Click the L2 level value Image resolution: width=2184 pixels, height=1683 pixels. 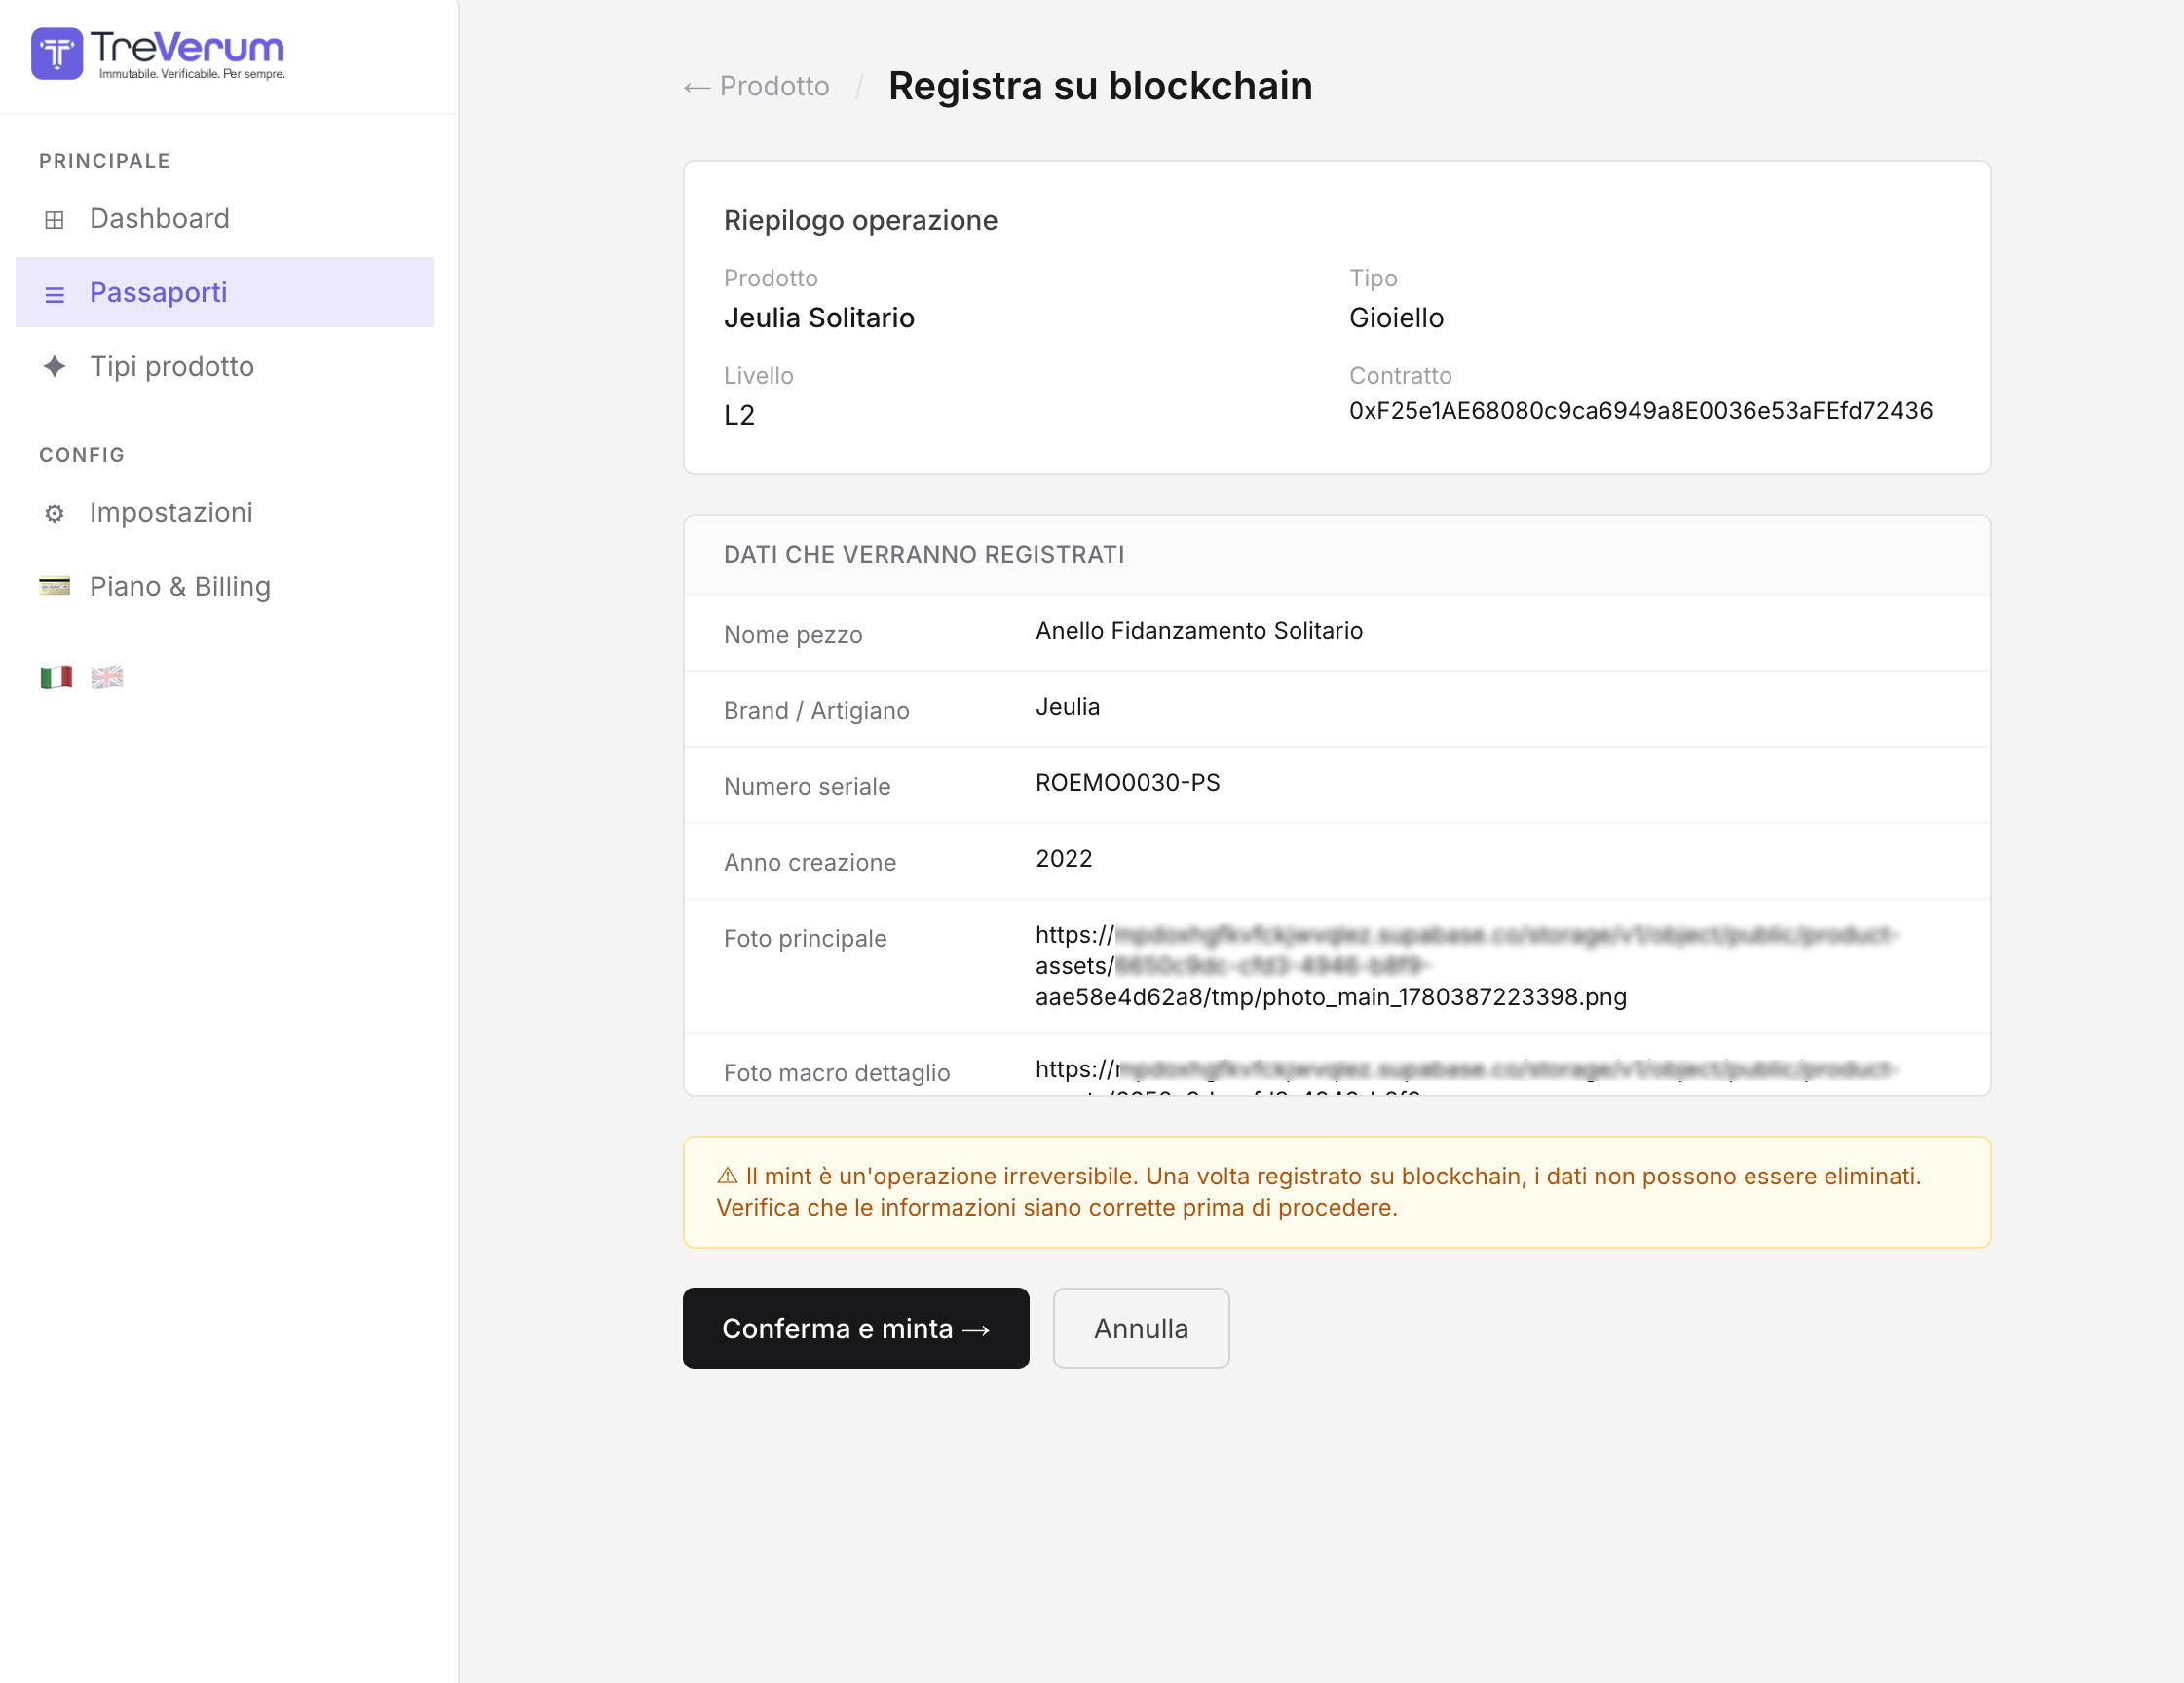(x=739, y=416)
